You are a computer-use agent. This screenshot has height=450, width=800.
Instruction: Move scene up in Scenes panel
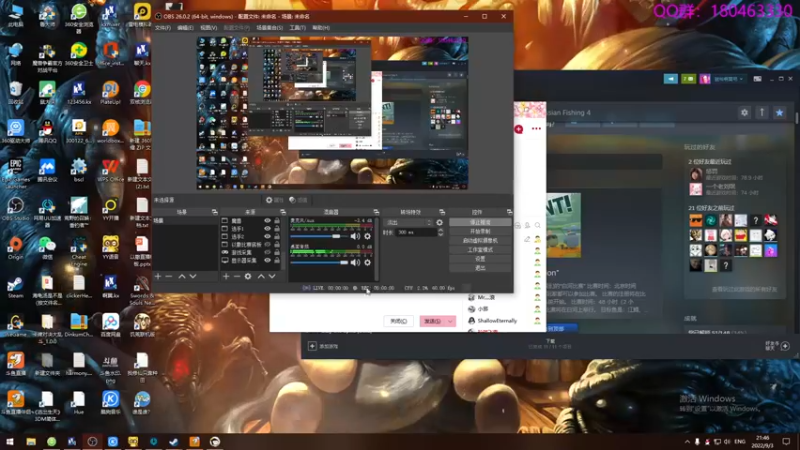[x=182, y=277]
